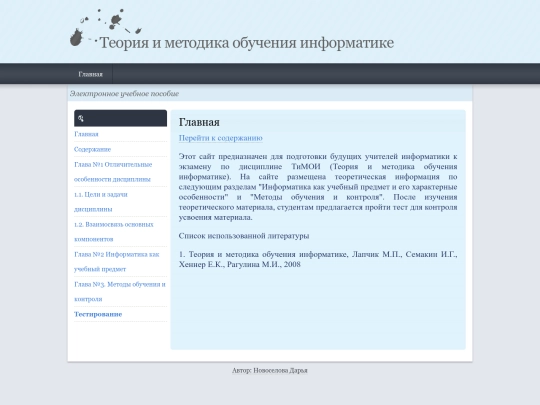Go to 'Глава №3. Методы обучения и контроля'

[x=120, y=291]
